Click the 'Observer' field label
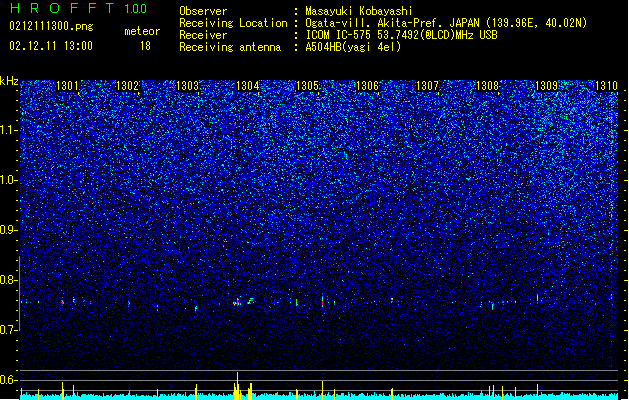 (203, 11)
